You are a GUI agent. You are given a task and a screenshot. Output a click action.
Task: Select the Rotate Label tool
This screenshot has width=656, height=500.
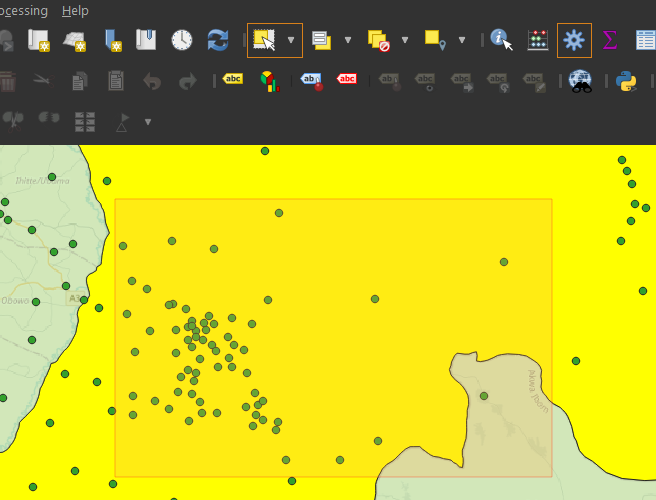tap(498, 81)
